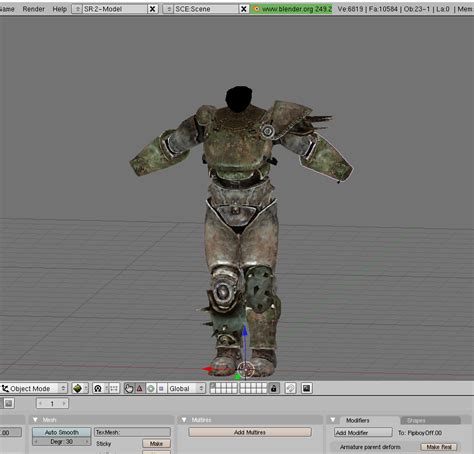
Task: Click the frame number field showing 1
Action: [52, 404]
